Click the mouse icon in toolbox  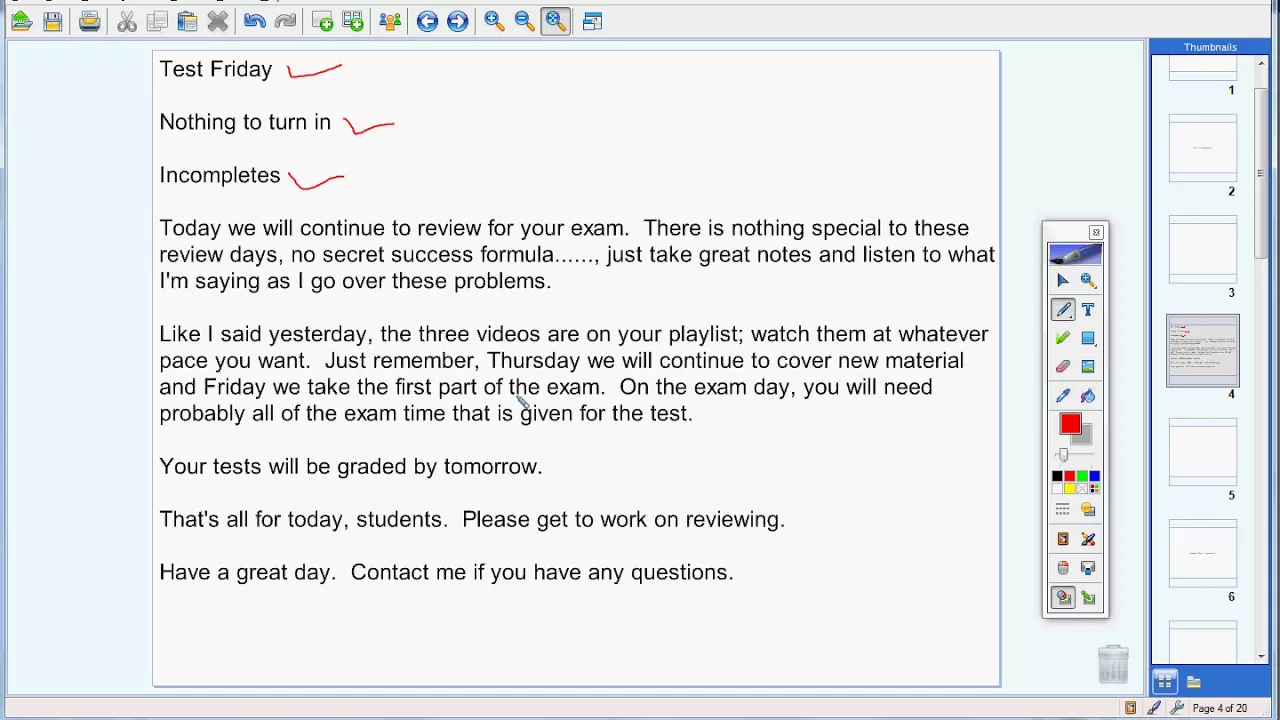pos(1062,568)
